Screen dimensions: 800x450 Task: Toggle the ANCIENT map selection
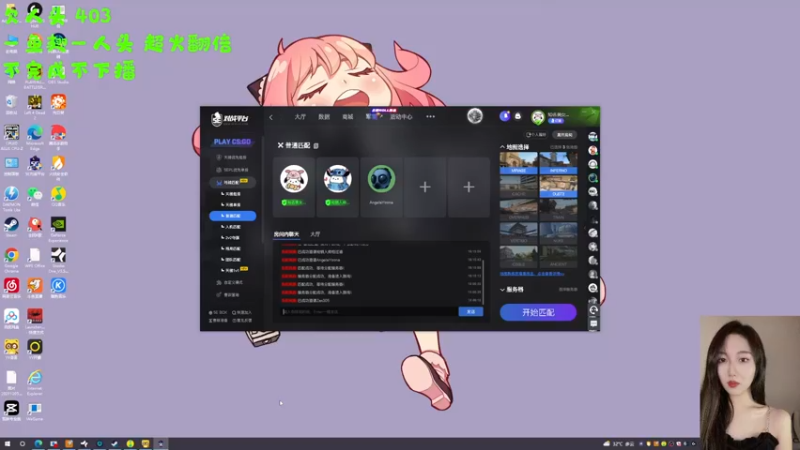click(558, 257)
